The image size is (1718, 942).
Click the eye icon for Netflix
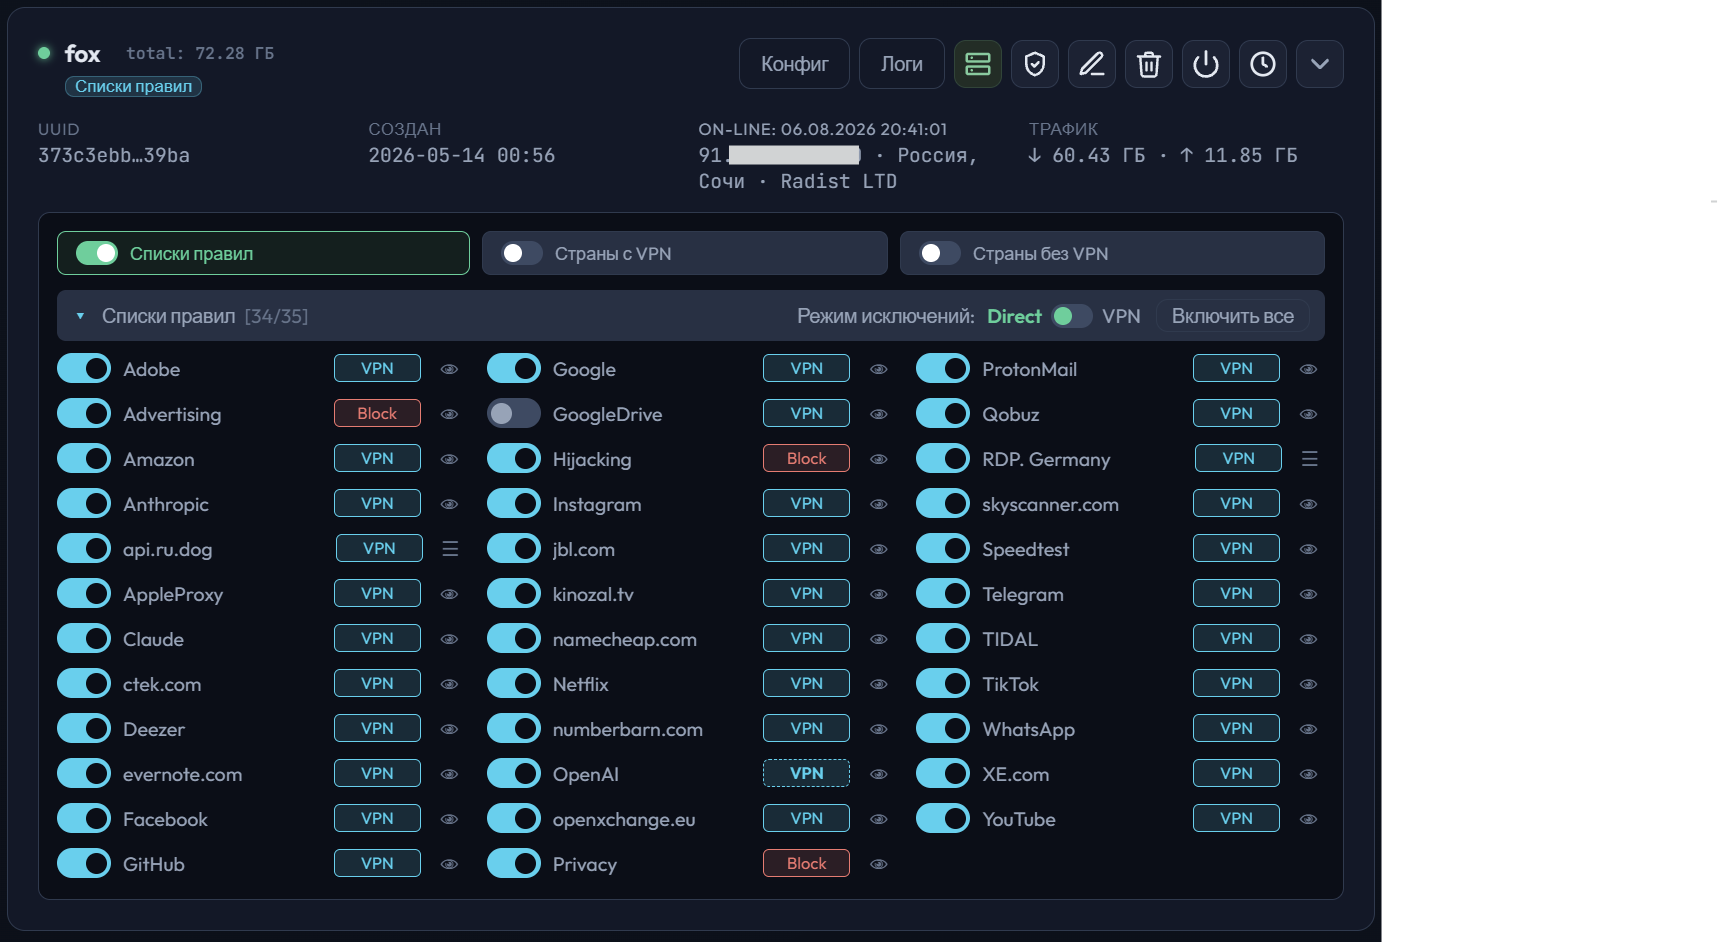[879, 684]
